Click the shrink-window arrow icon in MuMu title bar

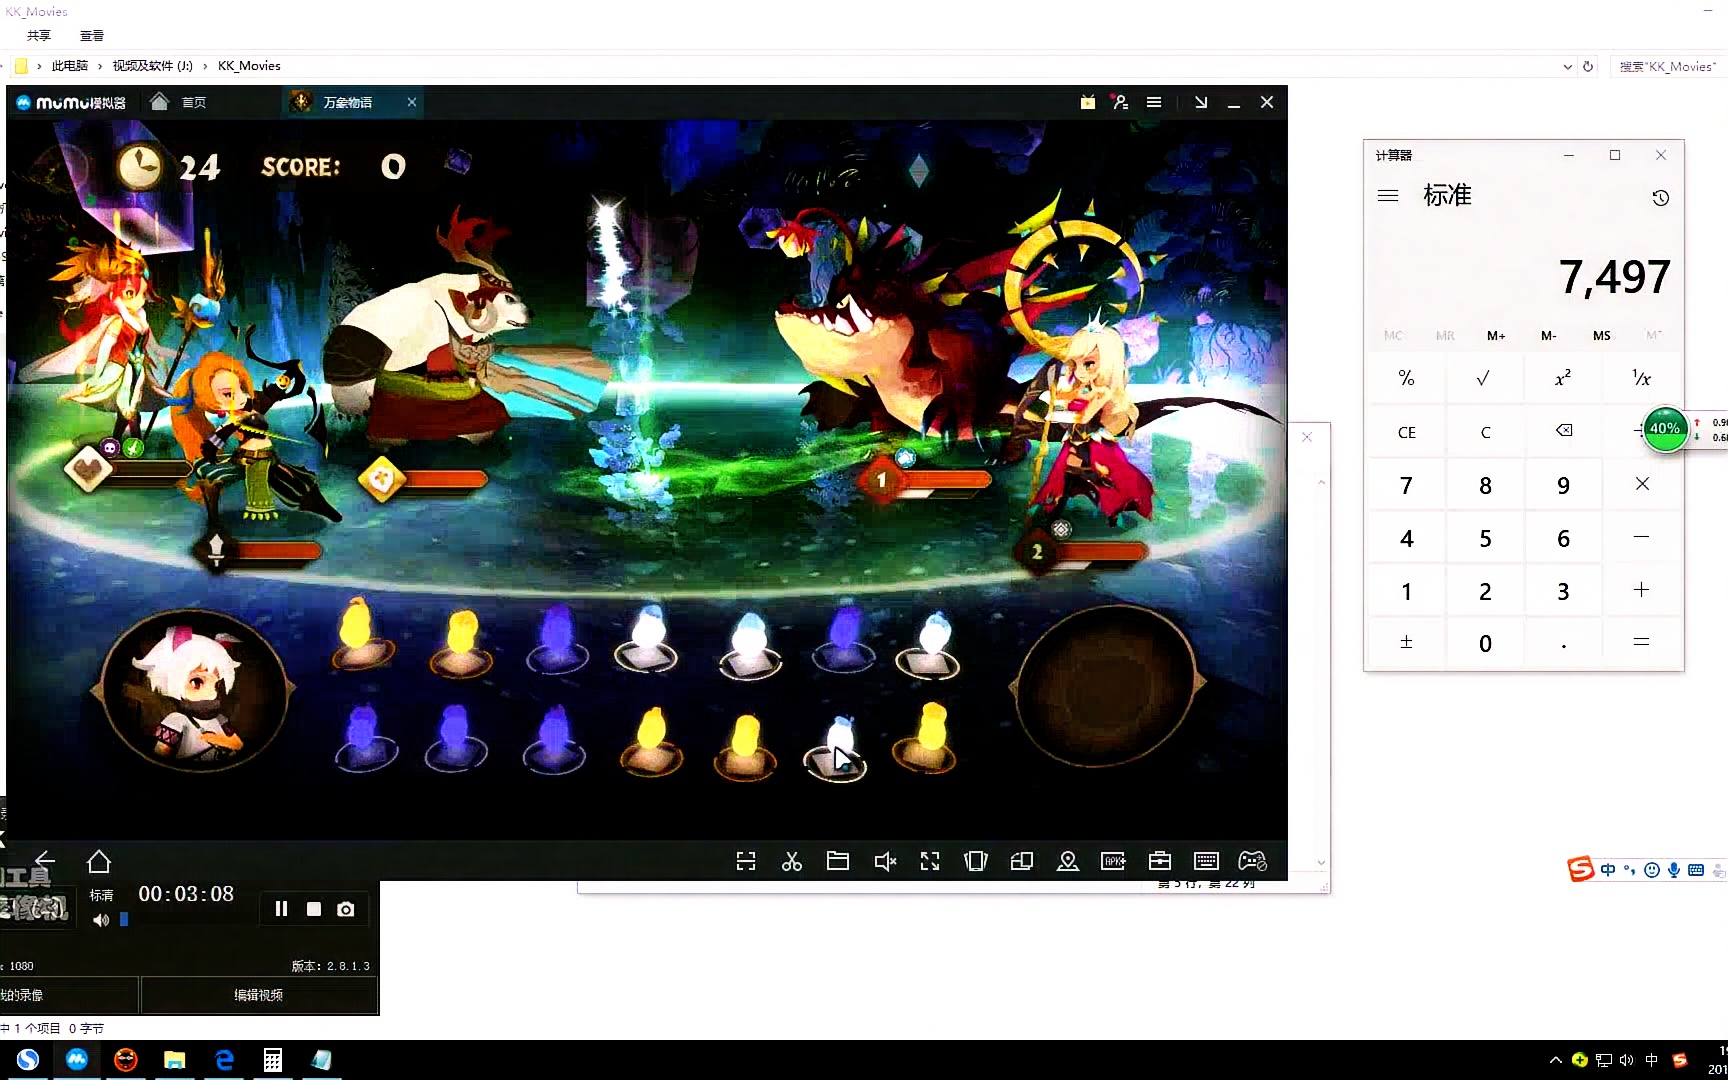coord(1201,102)
